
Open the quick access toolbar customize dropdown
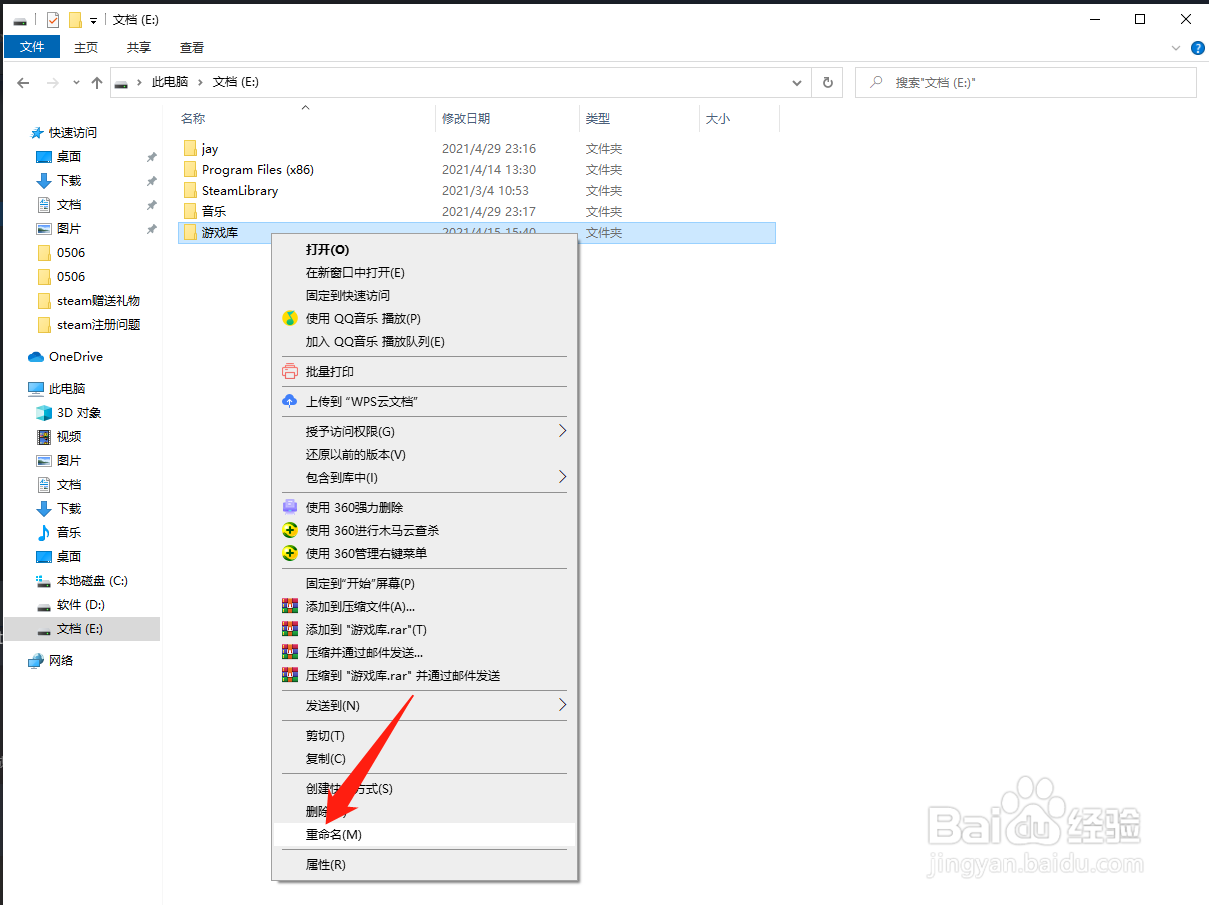[93, 20]
